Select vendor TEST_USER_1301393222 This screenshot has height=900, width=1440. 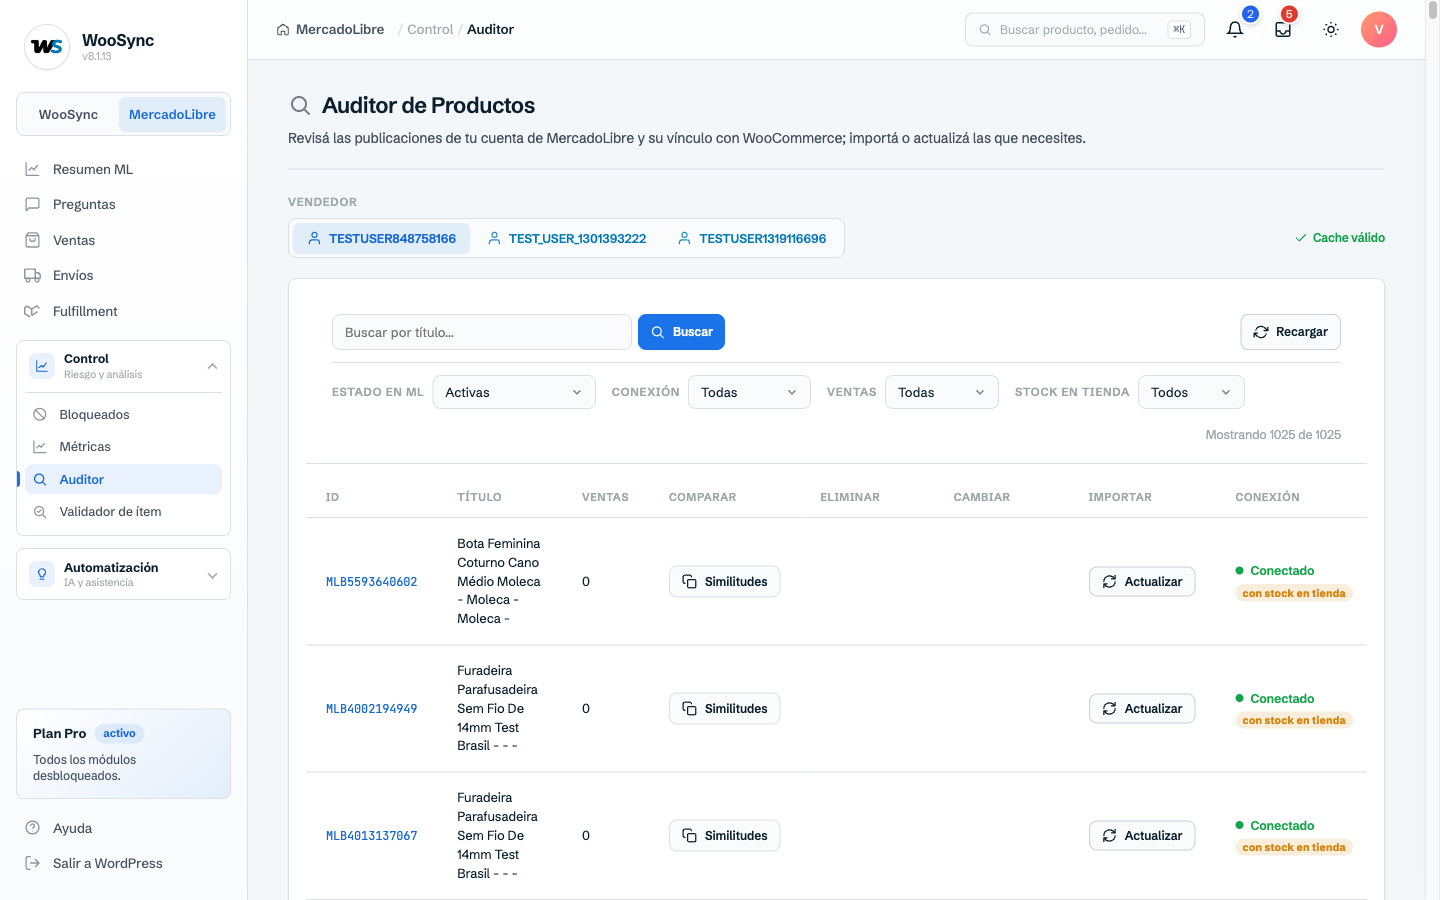point(567,238)
